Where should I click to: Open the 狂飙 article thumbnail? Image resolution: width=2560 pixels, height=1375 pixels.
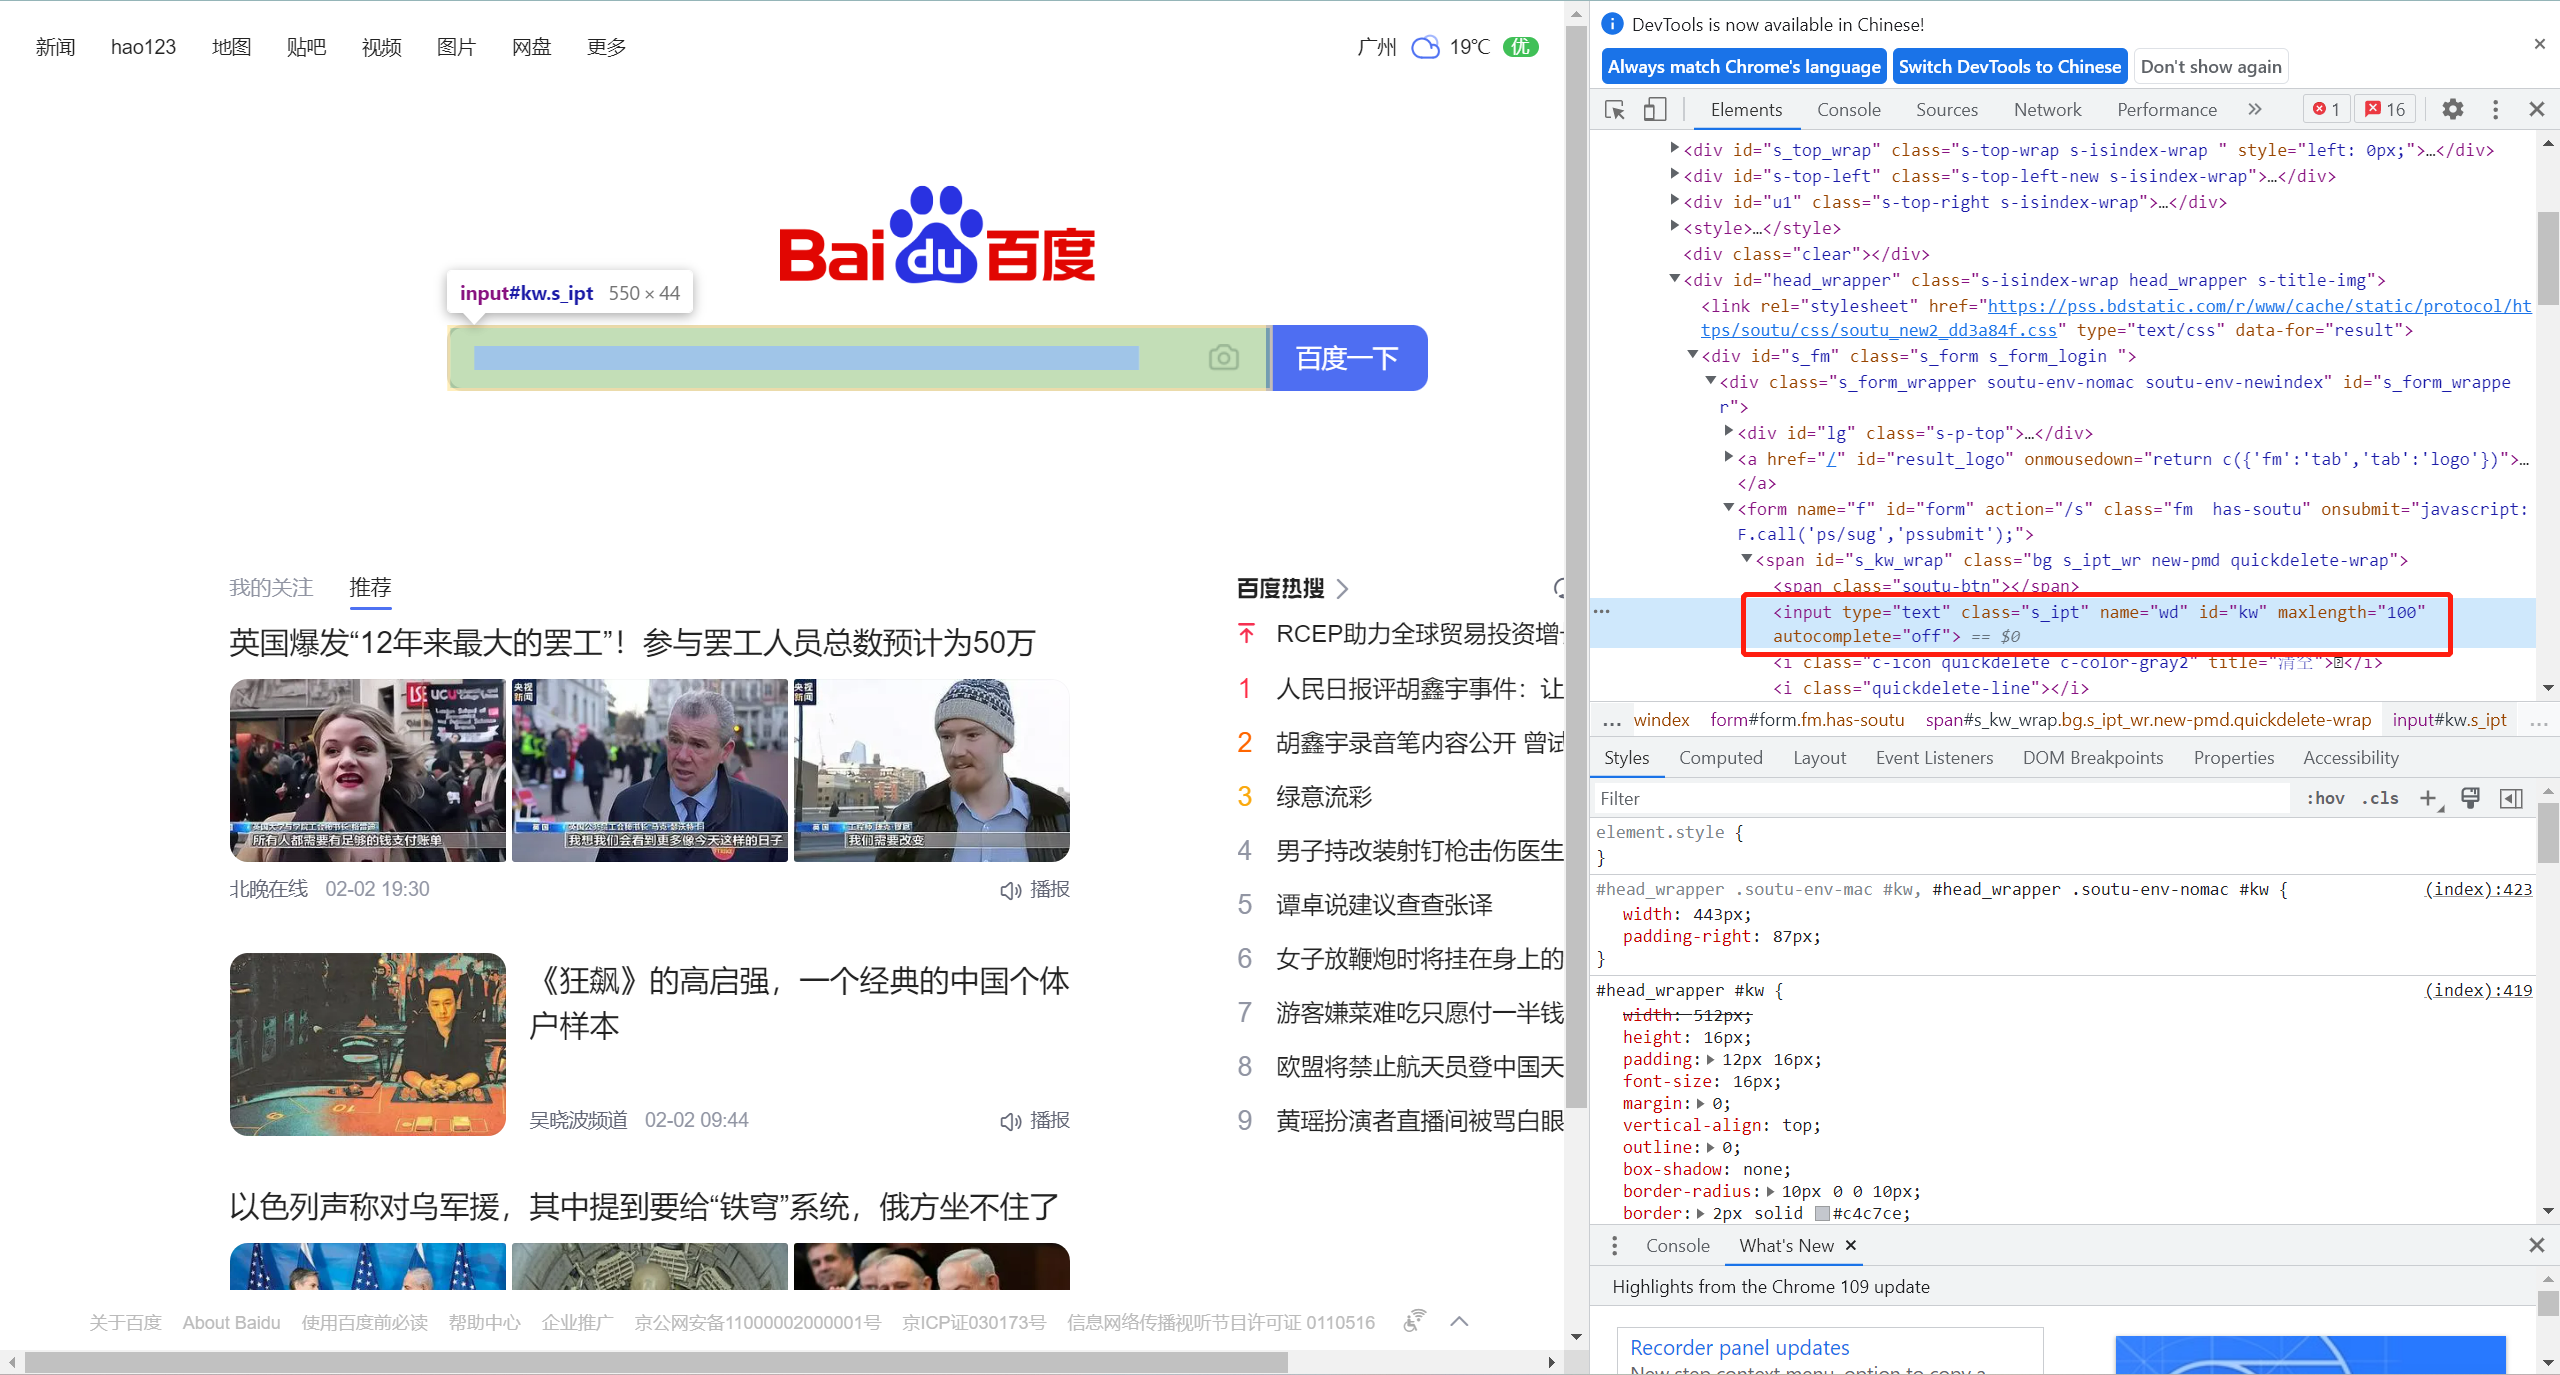367,1044
